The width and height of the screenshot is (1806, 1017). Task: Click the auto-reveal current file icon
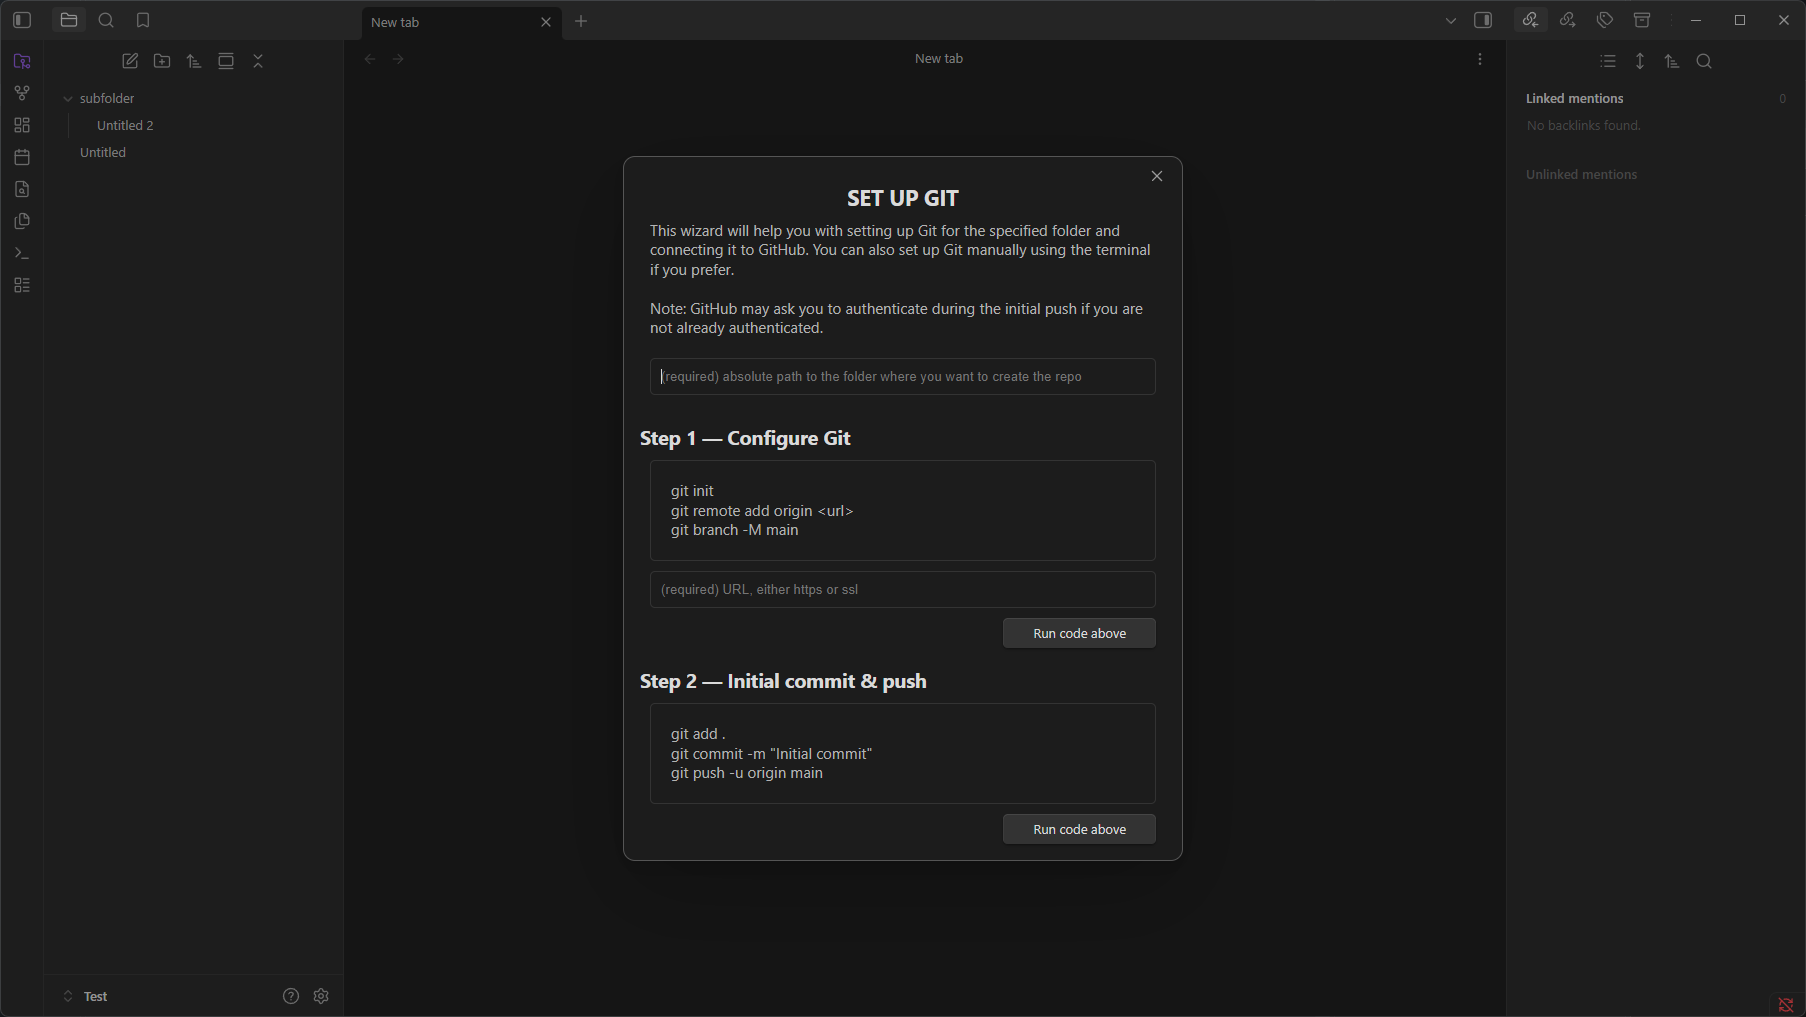(x=226, y=61)
